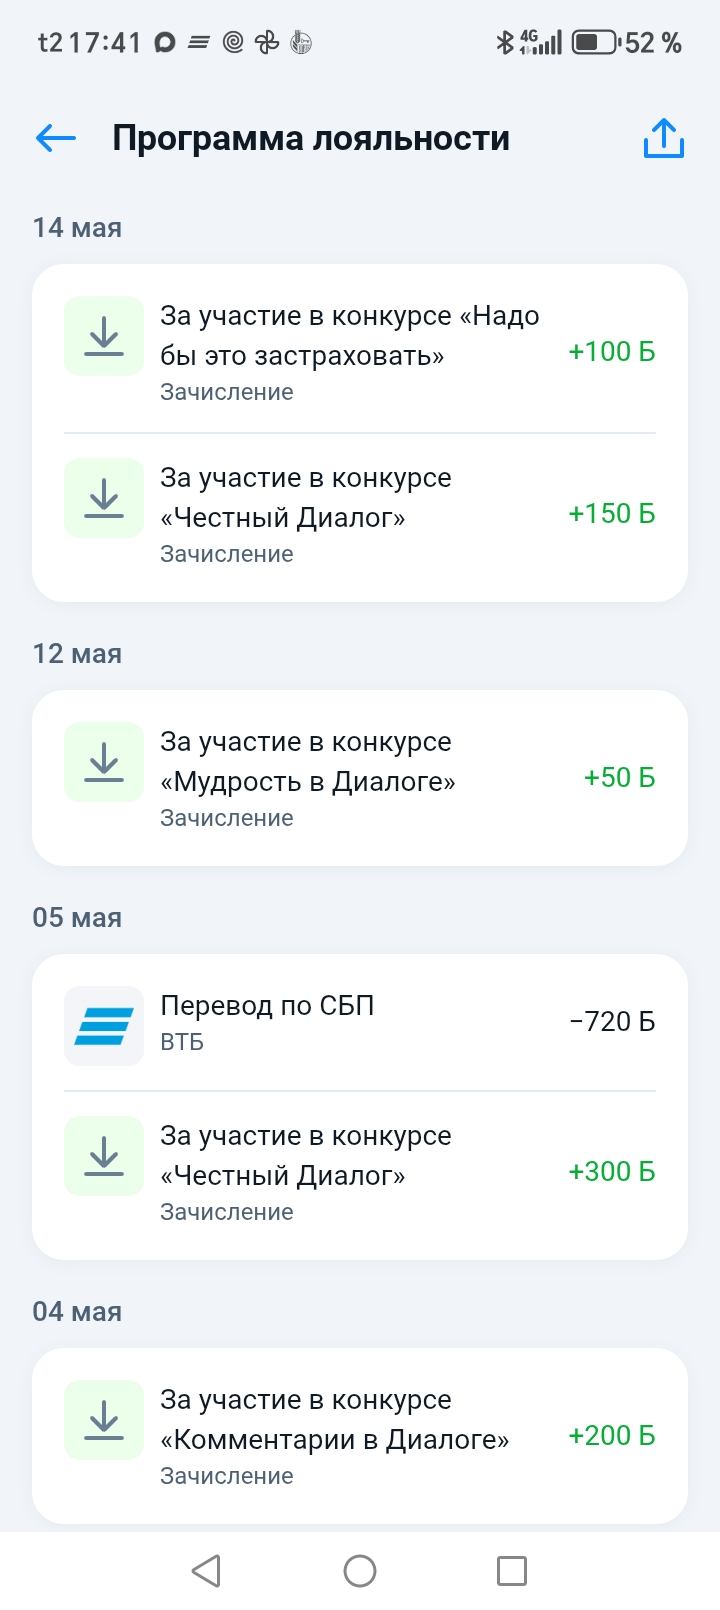Tap the Android home circle button
Image resolution: width=720 pixels, height=1610 pixels.
pos(360,1570)
